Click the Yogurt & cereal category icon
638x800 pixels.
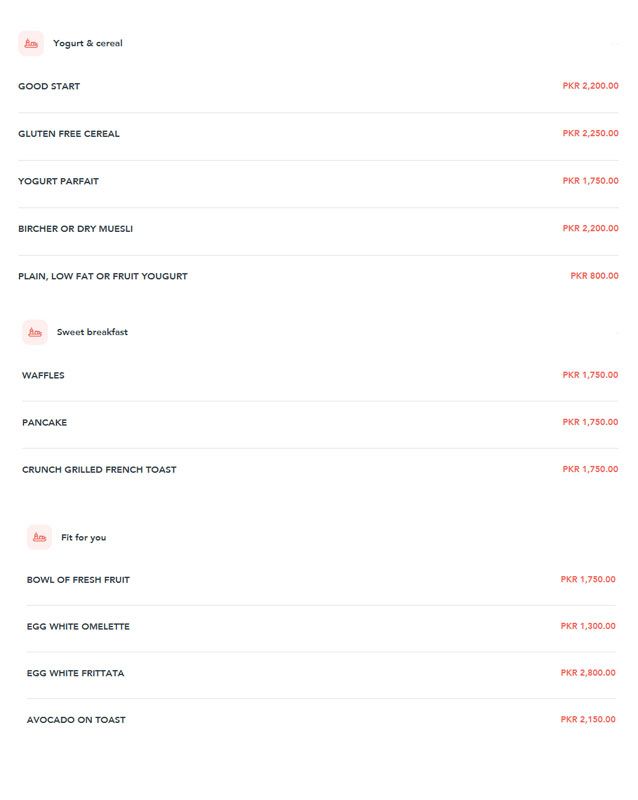tap(31, 43)
